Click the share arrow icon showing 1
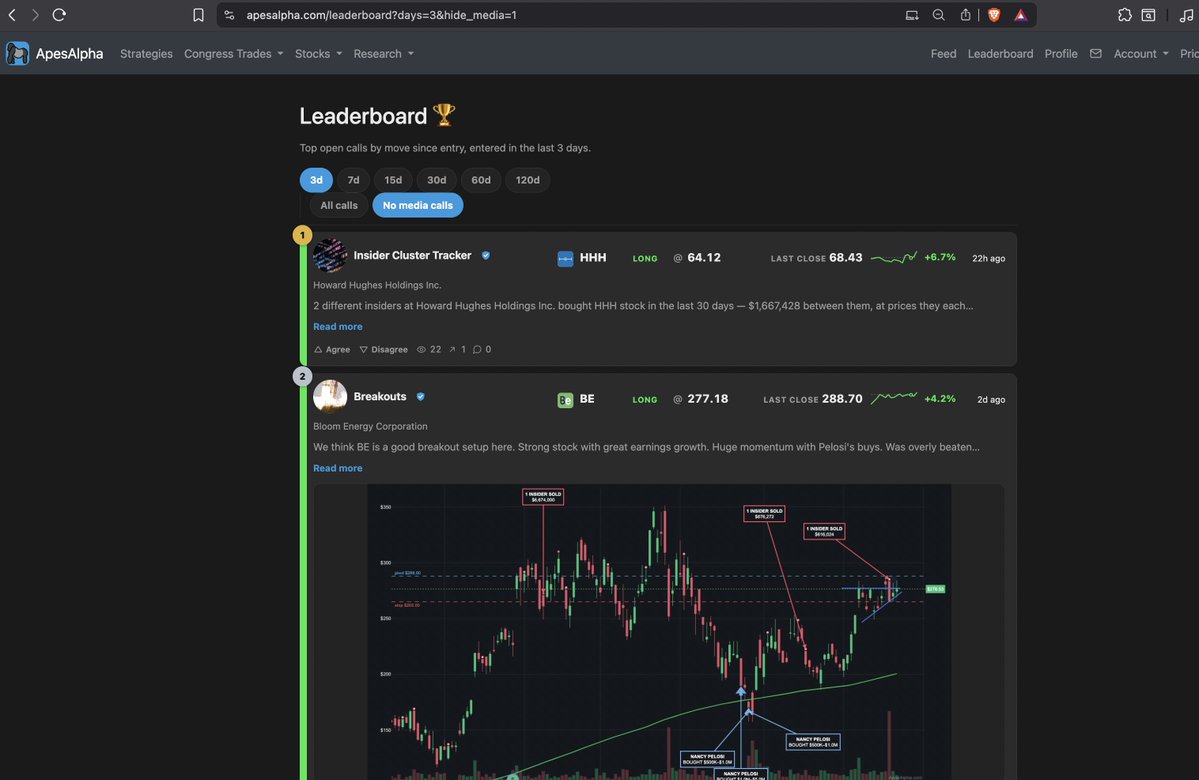The width and height of the screenshot is (1199, 780). 453,349
